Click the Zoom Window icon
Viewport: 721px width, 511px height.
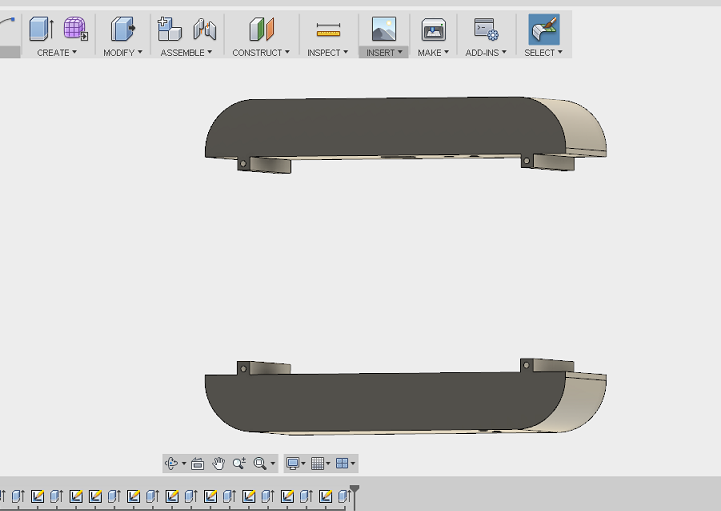[x=260, y=463]
